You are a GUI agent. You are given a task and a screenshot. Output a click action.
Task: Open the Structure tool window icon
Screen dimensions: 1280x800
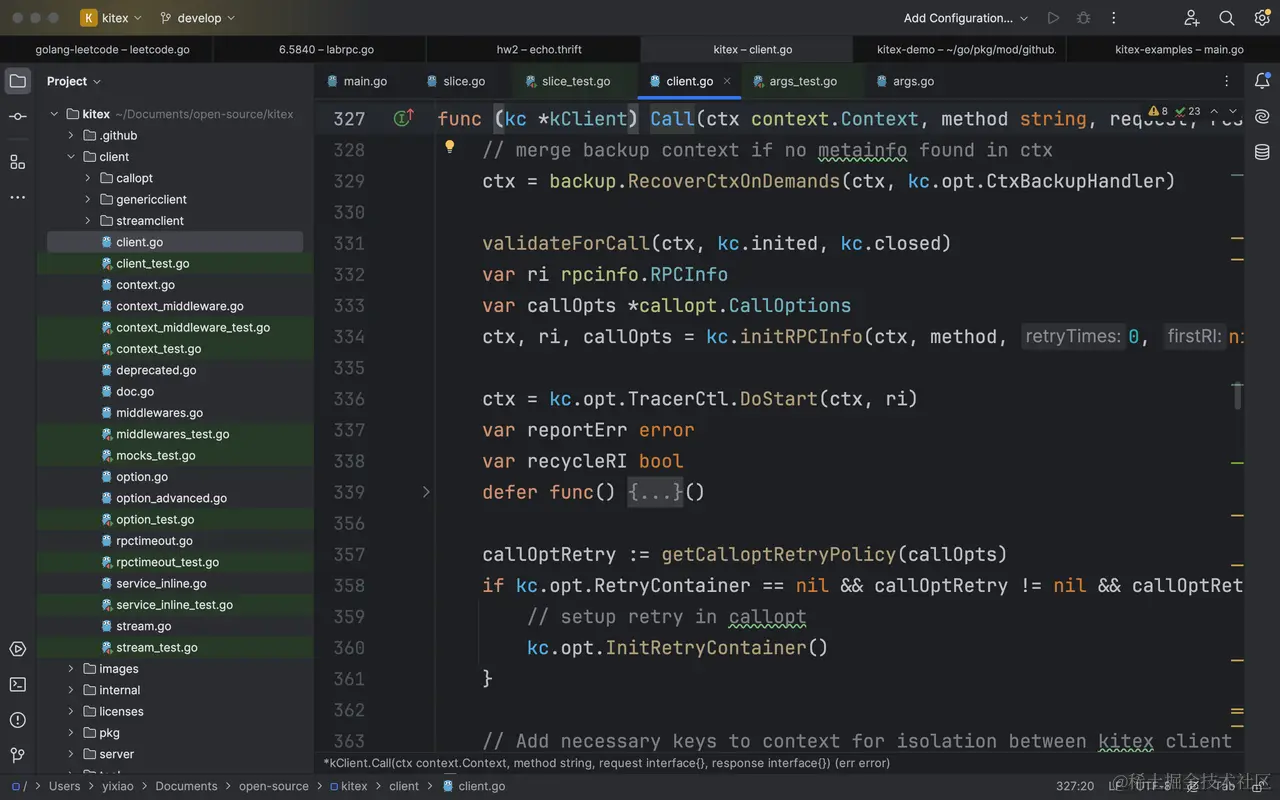click(x=18, y=161)
